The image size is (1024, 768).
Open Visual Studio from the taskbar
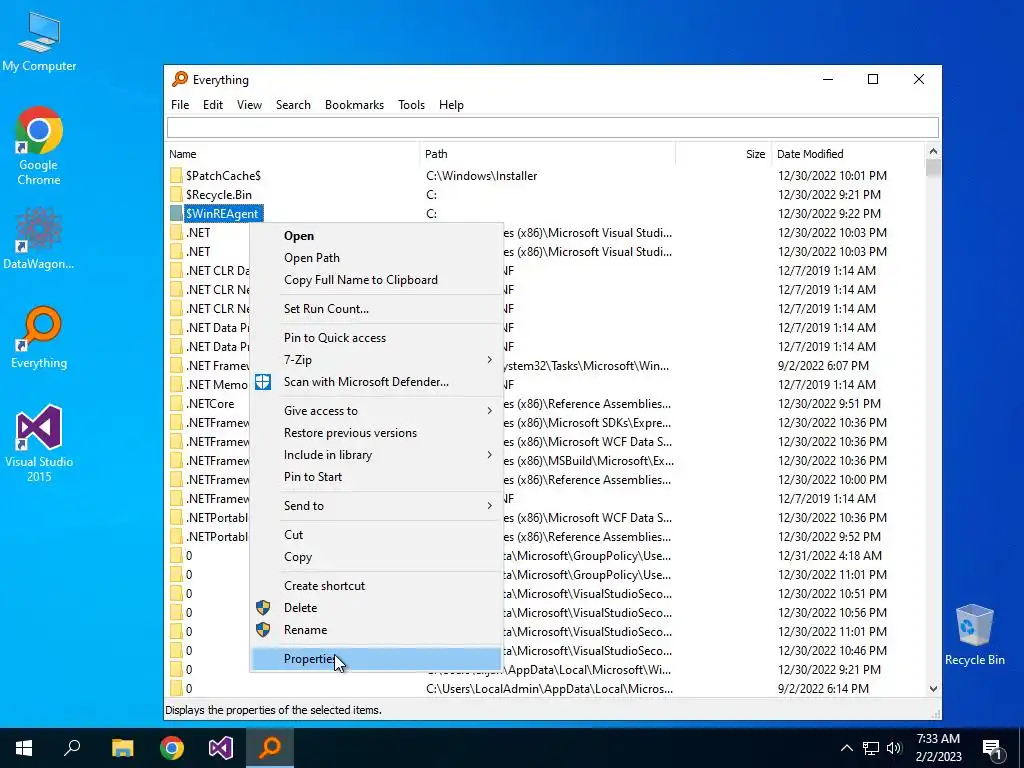221,748
